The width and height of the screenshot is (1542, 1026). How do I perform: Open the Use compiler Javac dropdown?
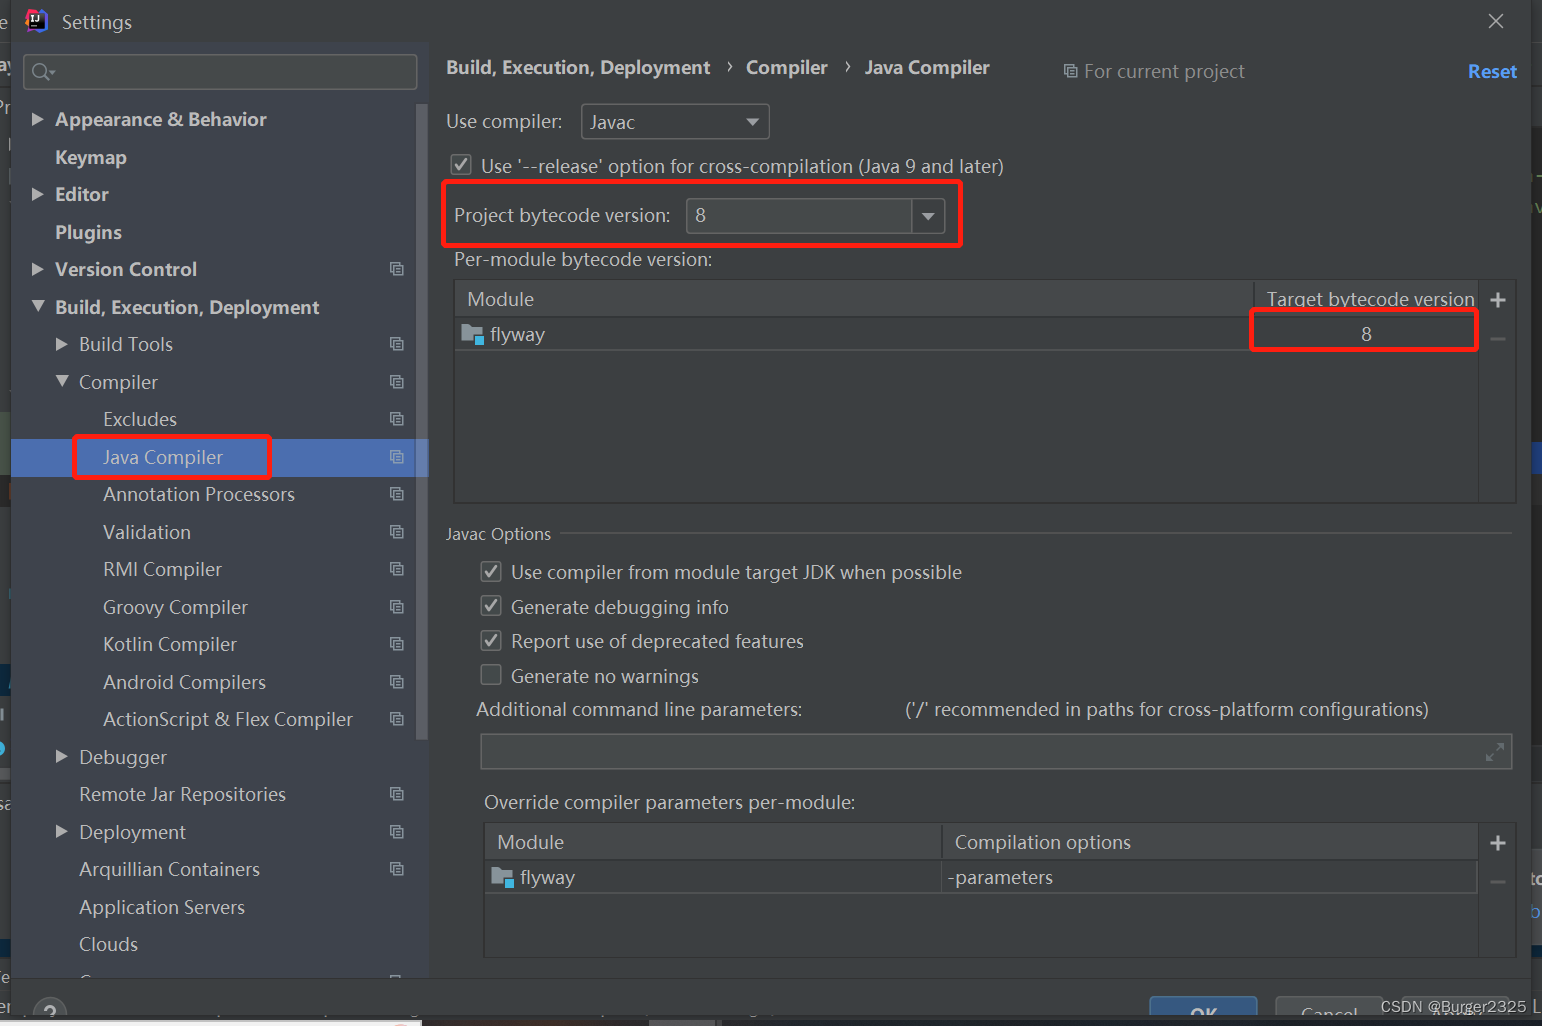click(675, 122)
